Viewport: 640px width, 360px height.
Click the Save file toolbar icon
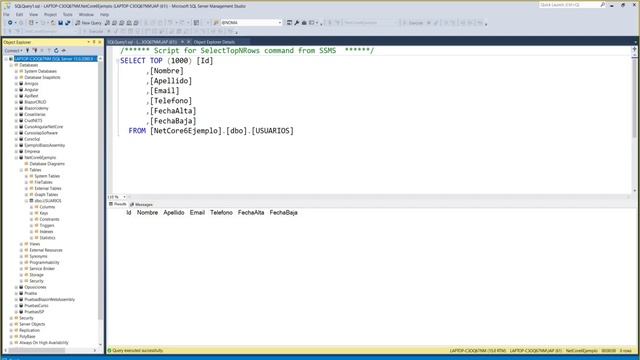pyautogui.click(x=60, y=23)
